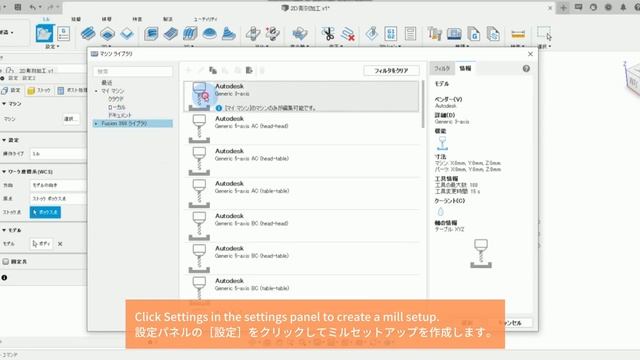Open the Machine Library monitor icon in ribbon
This screenshot has width=640, height=360.
(454, 33)
